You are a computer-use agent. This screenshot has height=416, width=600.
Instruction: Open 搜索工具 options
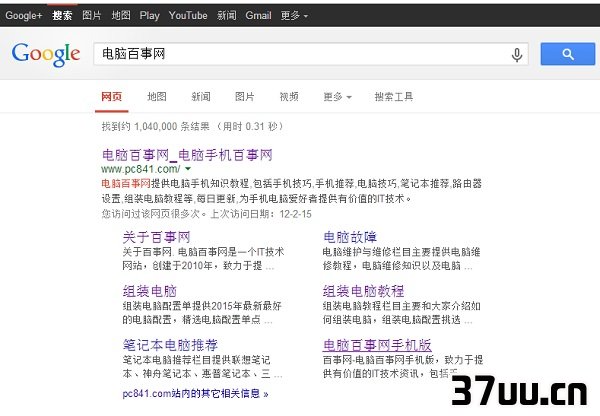[394, 97]
